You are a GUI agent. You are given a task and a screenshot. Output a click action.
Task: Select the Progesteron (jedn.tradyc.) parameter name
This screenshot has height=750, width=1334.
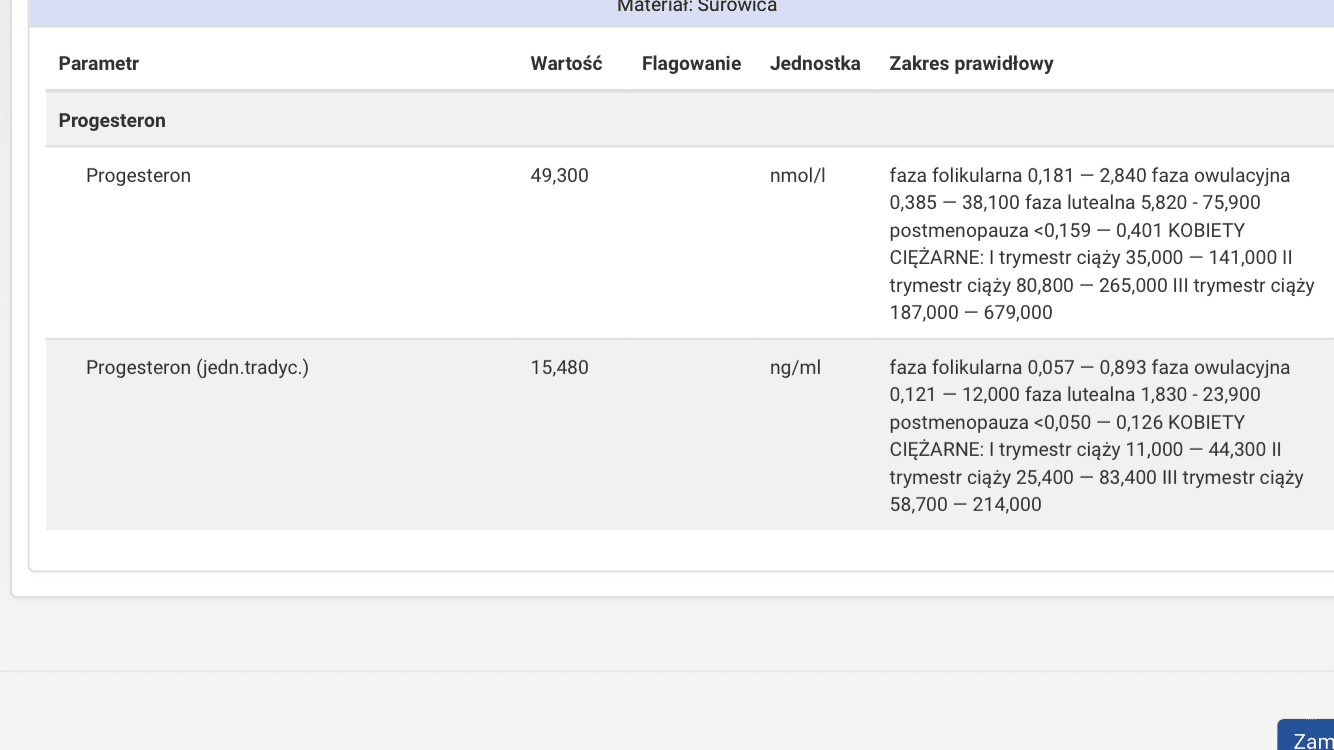(x=197, y=368)
